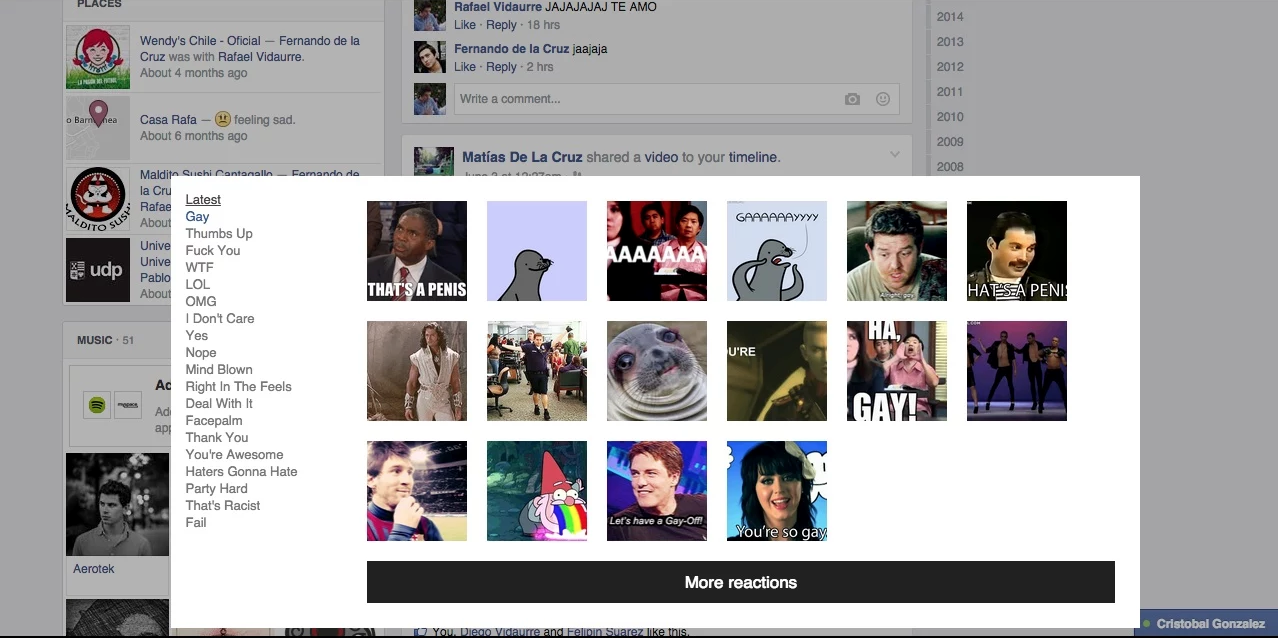
Task: Pick the HA, GAY! GIF
Action: click(x=897, y=371)
